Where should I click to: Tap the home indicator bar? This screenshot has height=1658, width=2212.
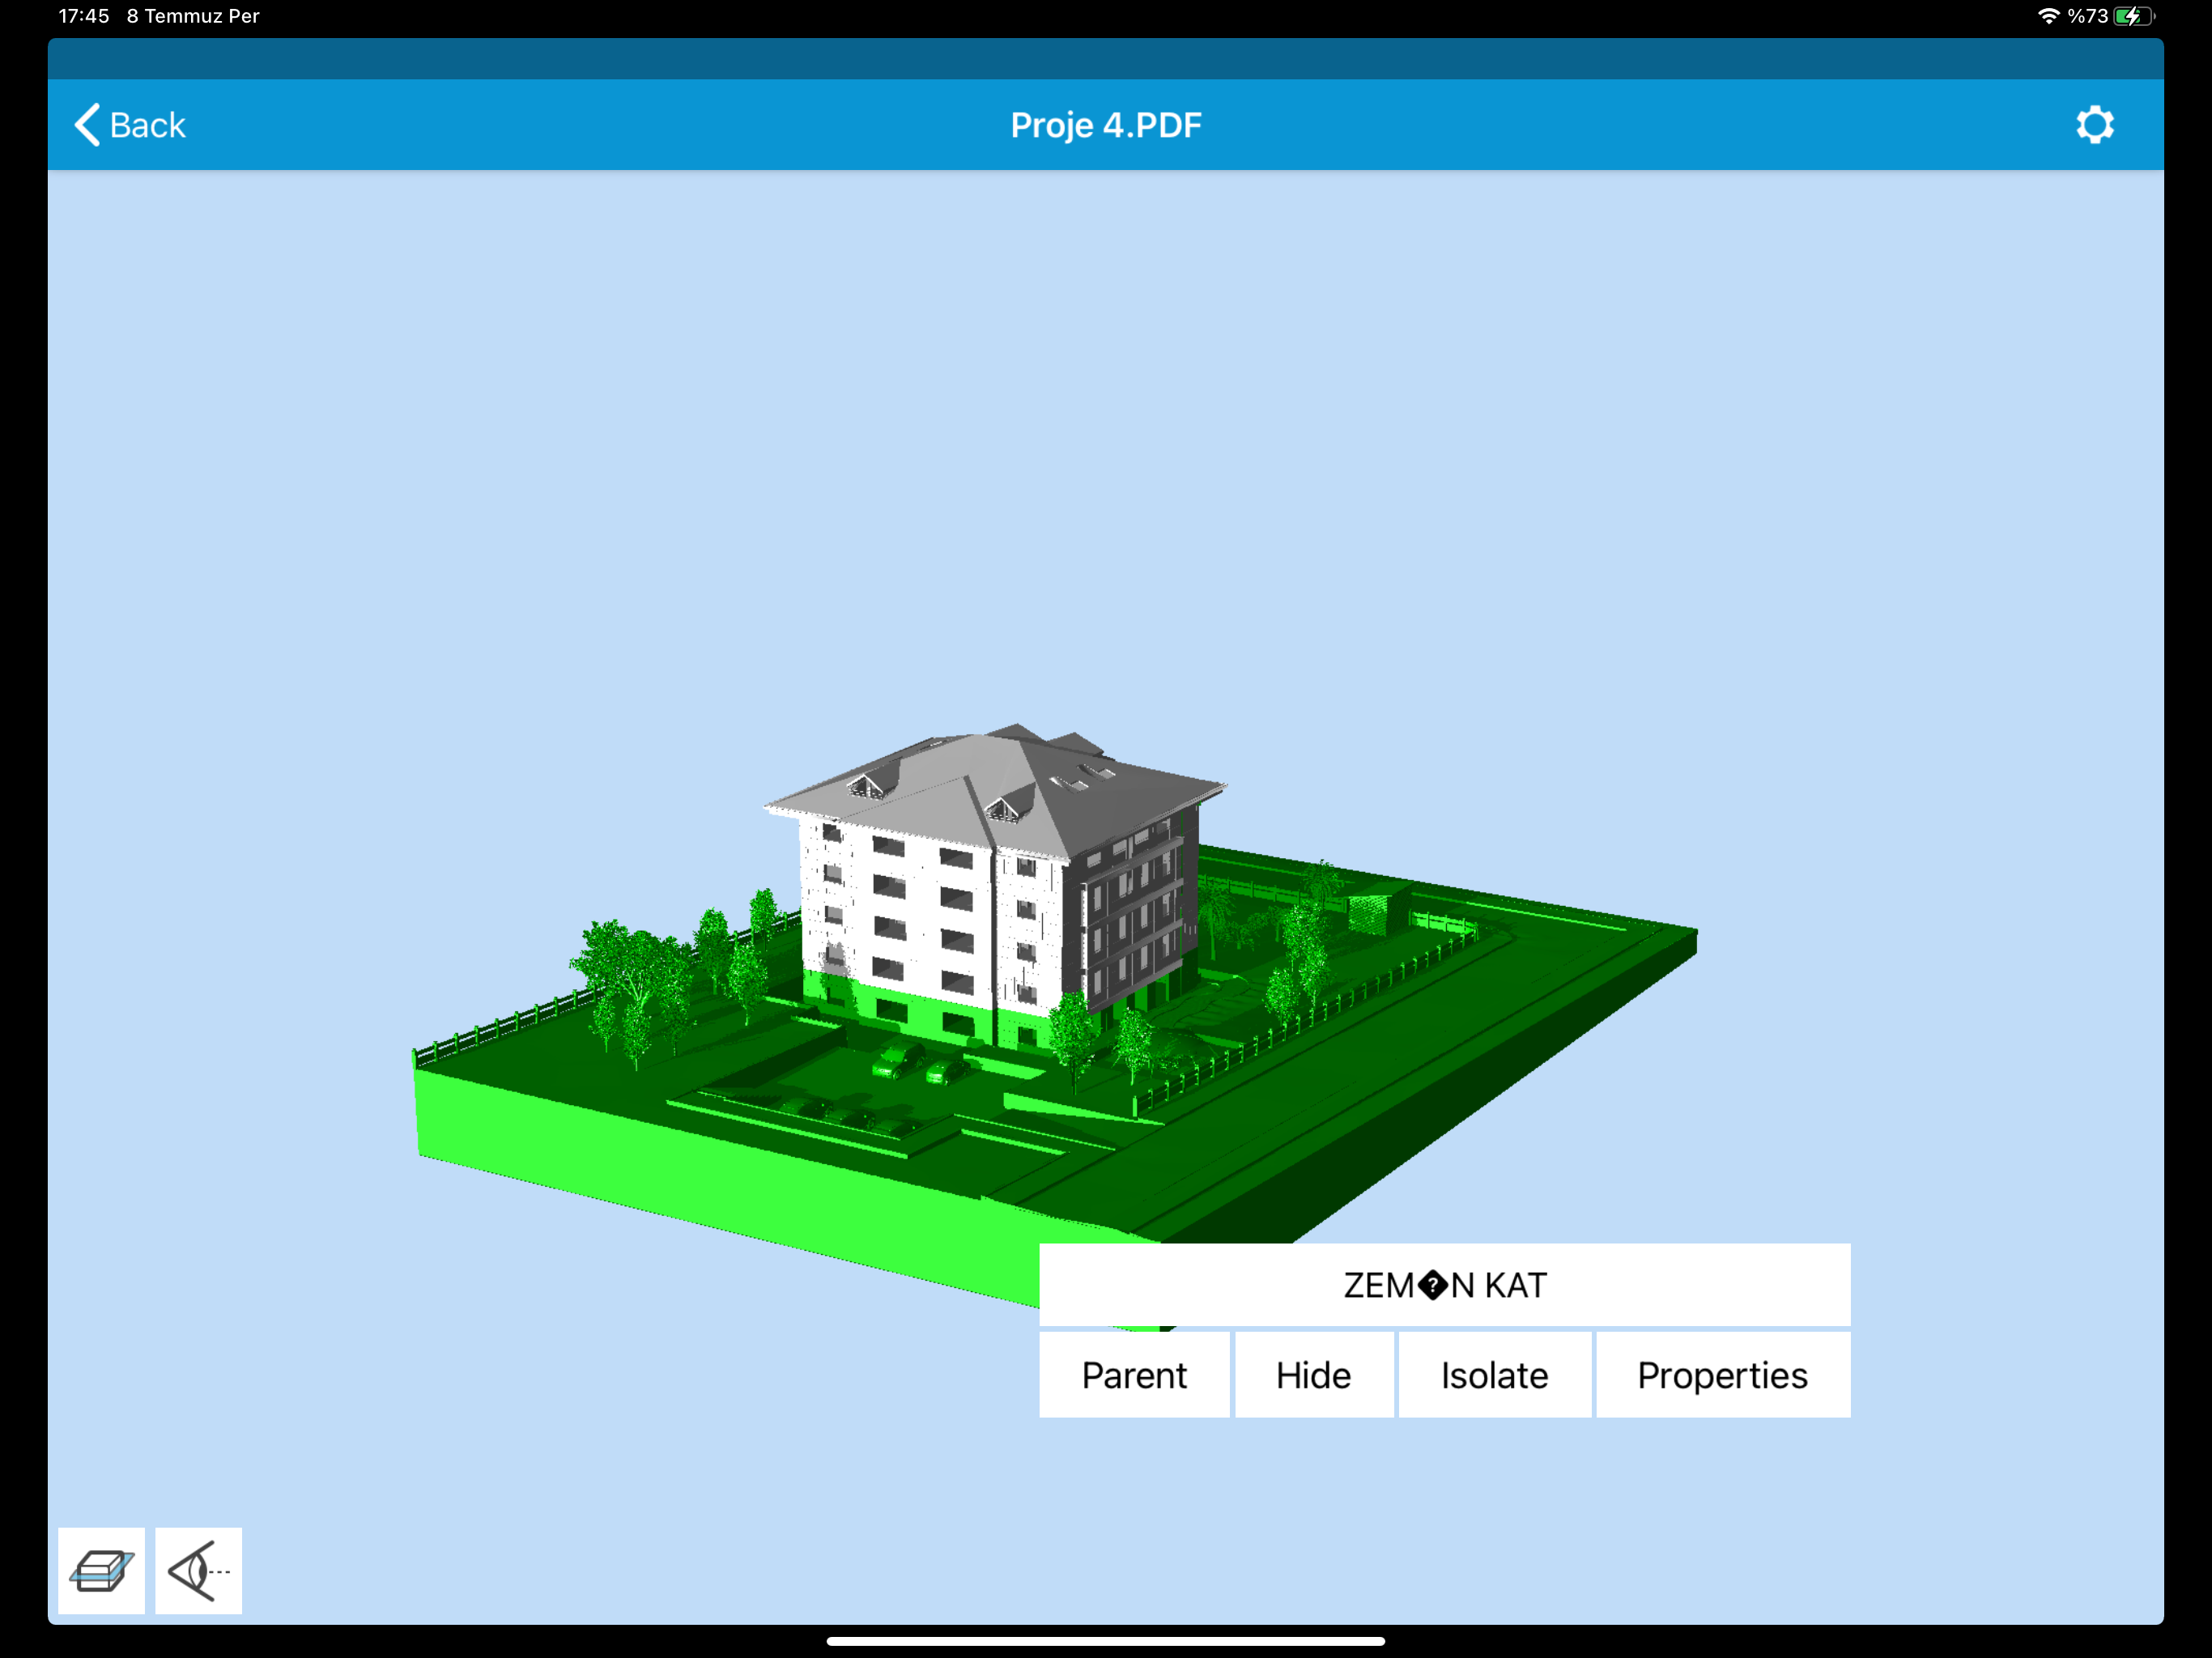click(x=1105, y=1641)
